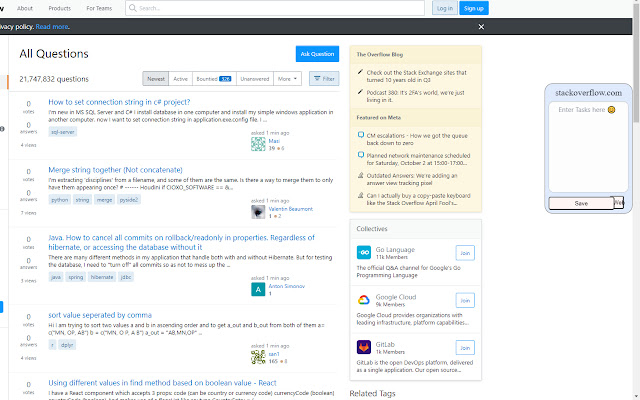Open the For Teams menu item

coord(99,8)
